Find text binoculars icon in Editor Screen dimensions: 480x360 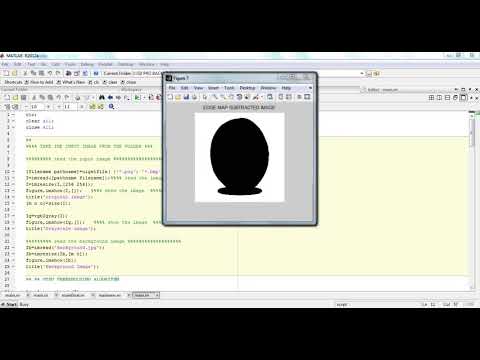point(102,97)
